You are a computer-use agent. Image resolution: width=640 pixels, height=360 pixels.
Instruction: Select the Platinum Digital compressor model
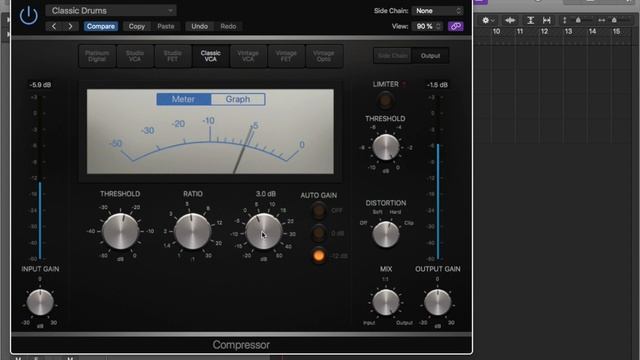[97, 56]
